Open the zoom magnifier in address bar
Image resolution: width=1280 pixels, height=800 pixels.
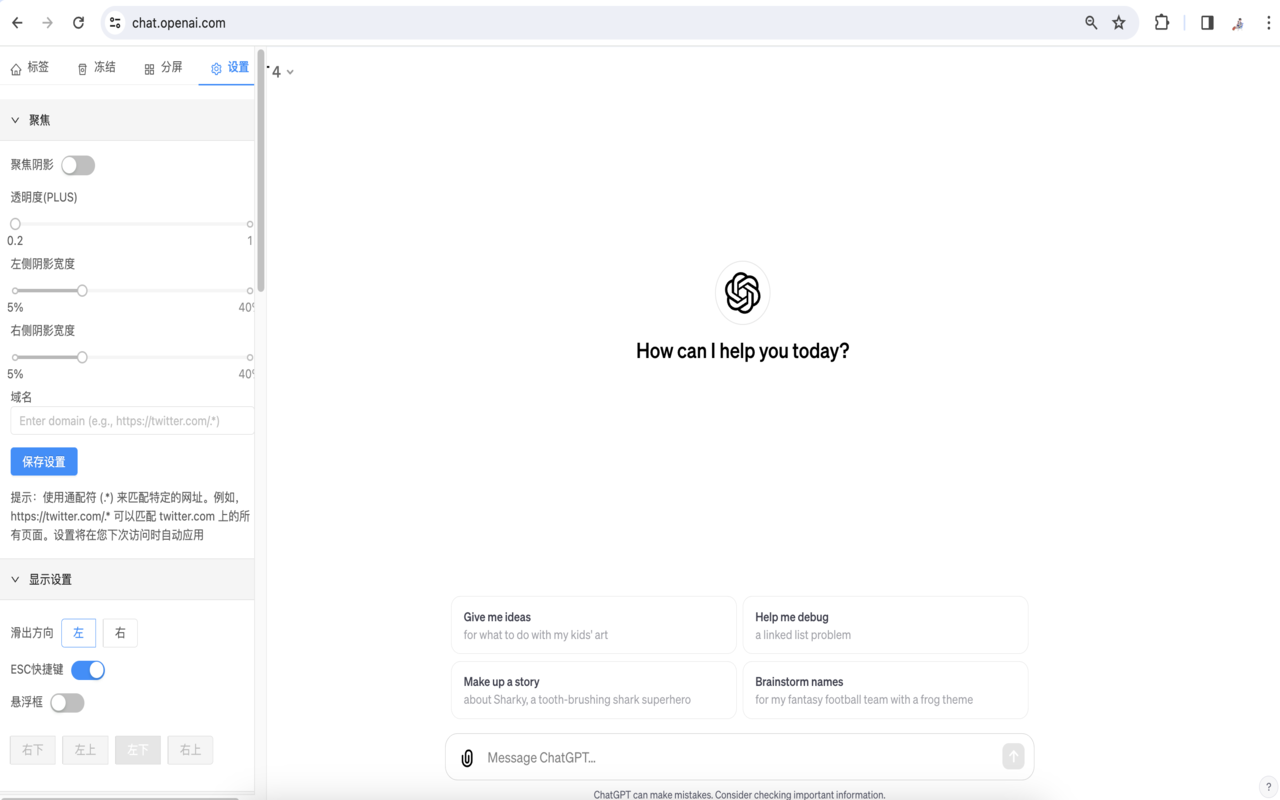point(1091,22)
